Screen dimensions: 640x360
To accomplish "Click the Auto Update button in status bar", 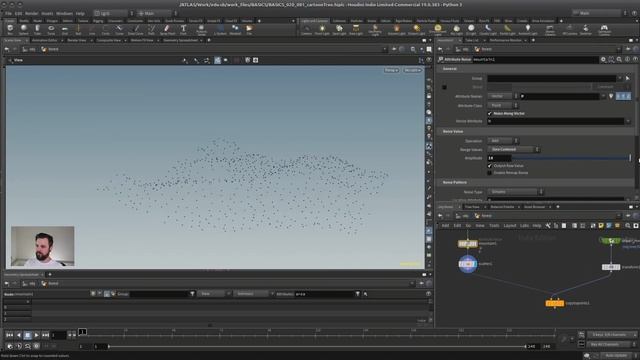I will tap(617, 356).
